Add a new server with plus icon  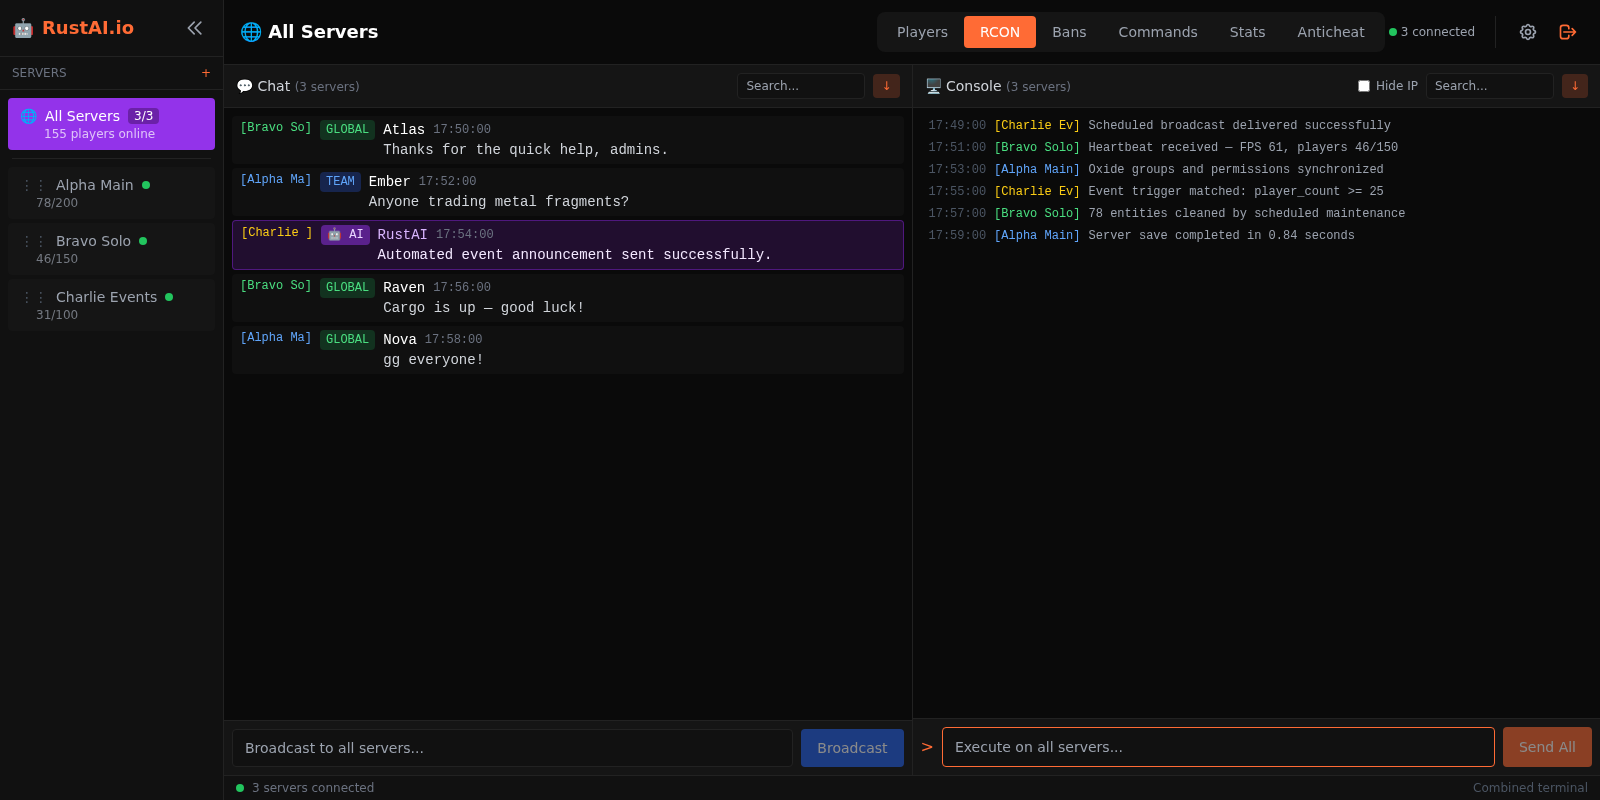click(206, 73)
